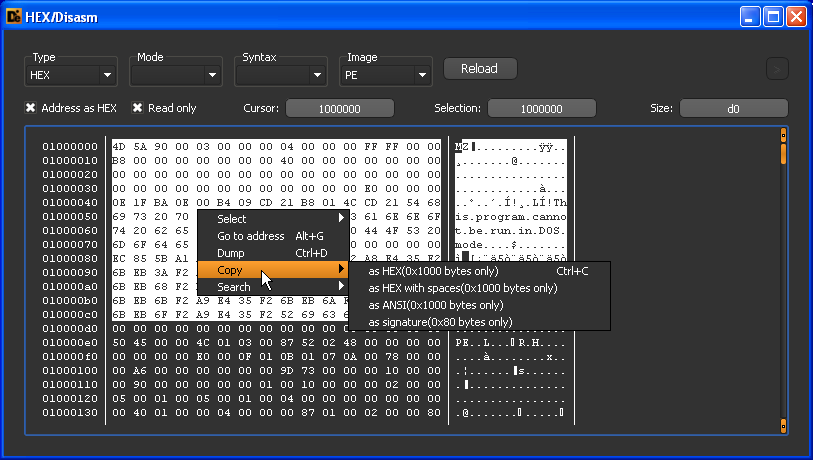813x460 pixels.
Task: Expand the Syntax dropdown
Action: [x=283, y=74]
